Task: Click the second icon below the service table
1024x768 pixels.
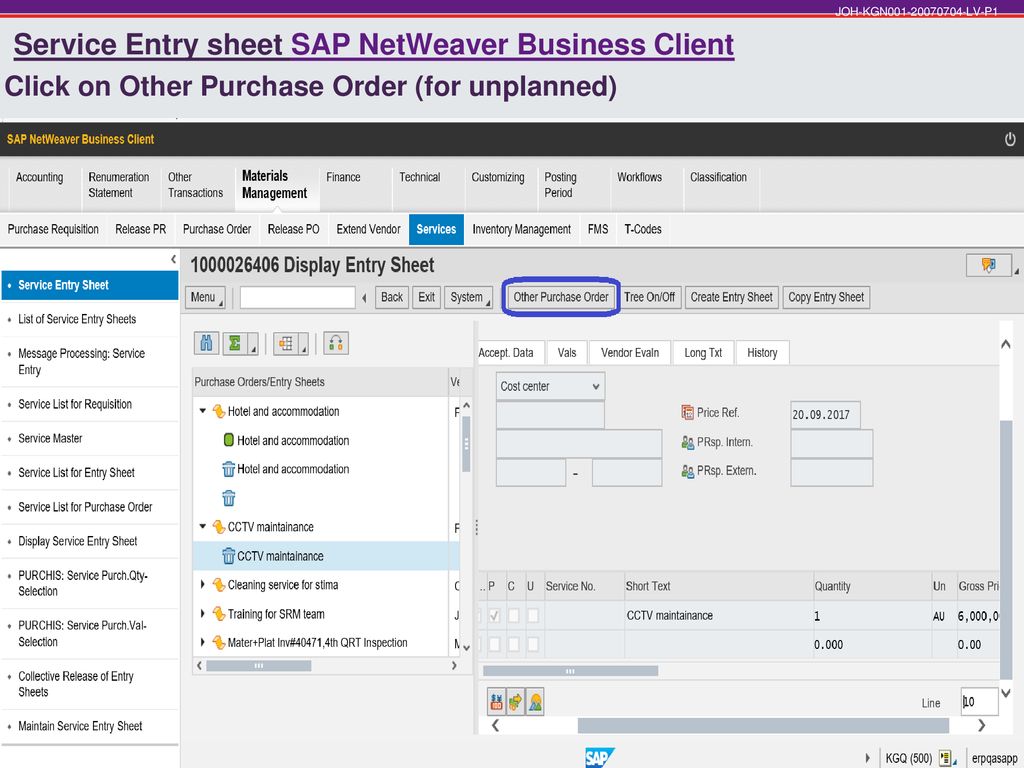Action: pos(515,702)
